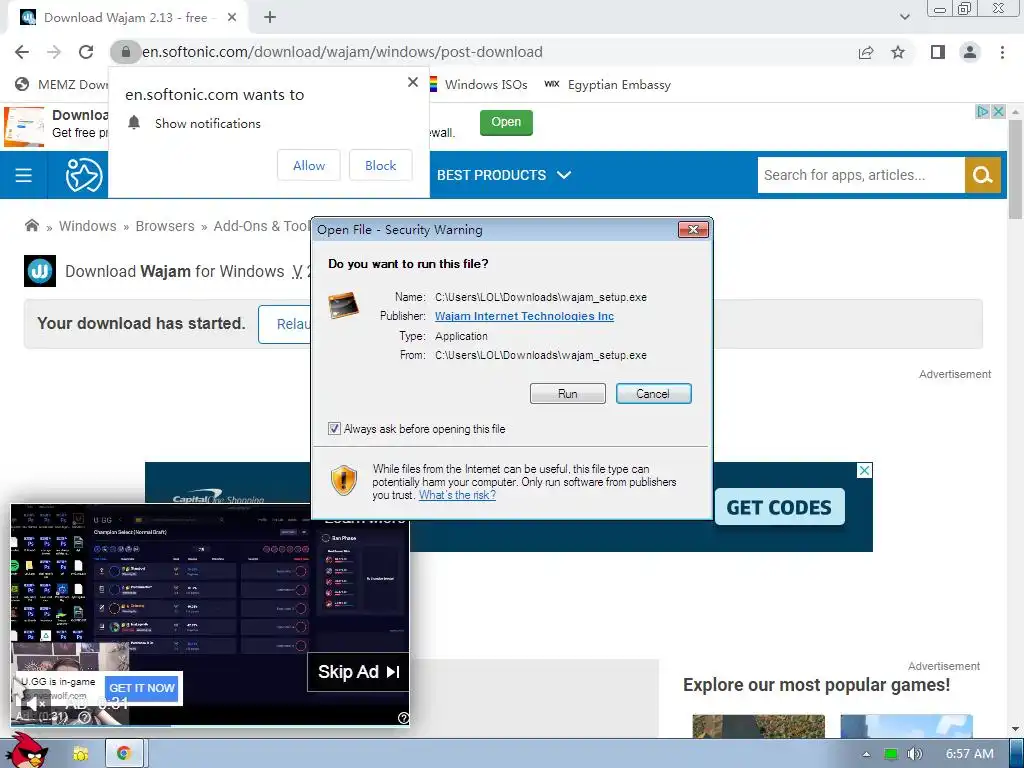Skip the video ad

(358, 672)
